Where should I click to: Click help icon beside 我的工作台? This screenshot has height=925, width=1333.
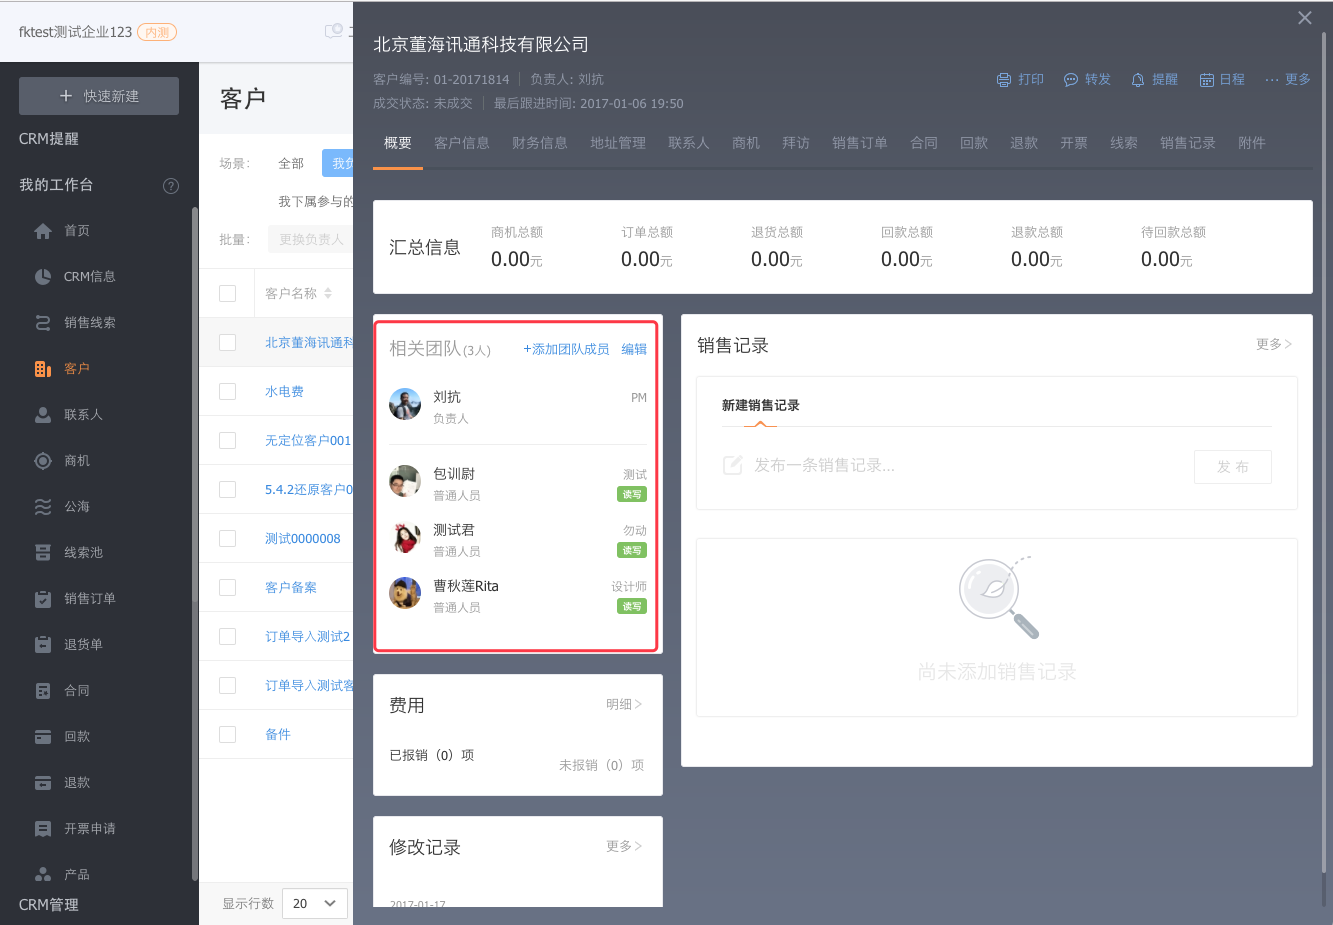(171, 185)
